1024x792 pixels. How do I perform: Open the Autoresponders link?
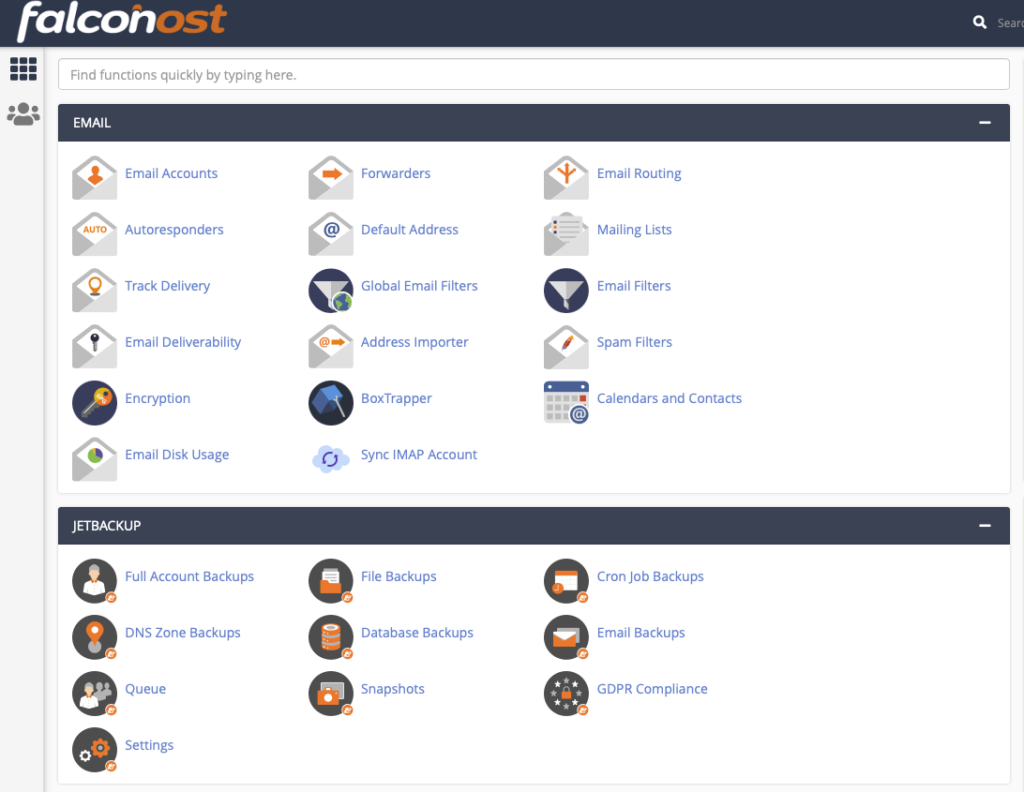[174, 230]
